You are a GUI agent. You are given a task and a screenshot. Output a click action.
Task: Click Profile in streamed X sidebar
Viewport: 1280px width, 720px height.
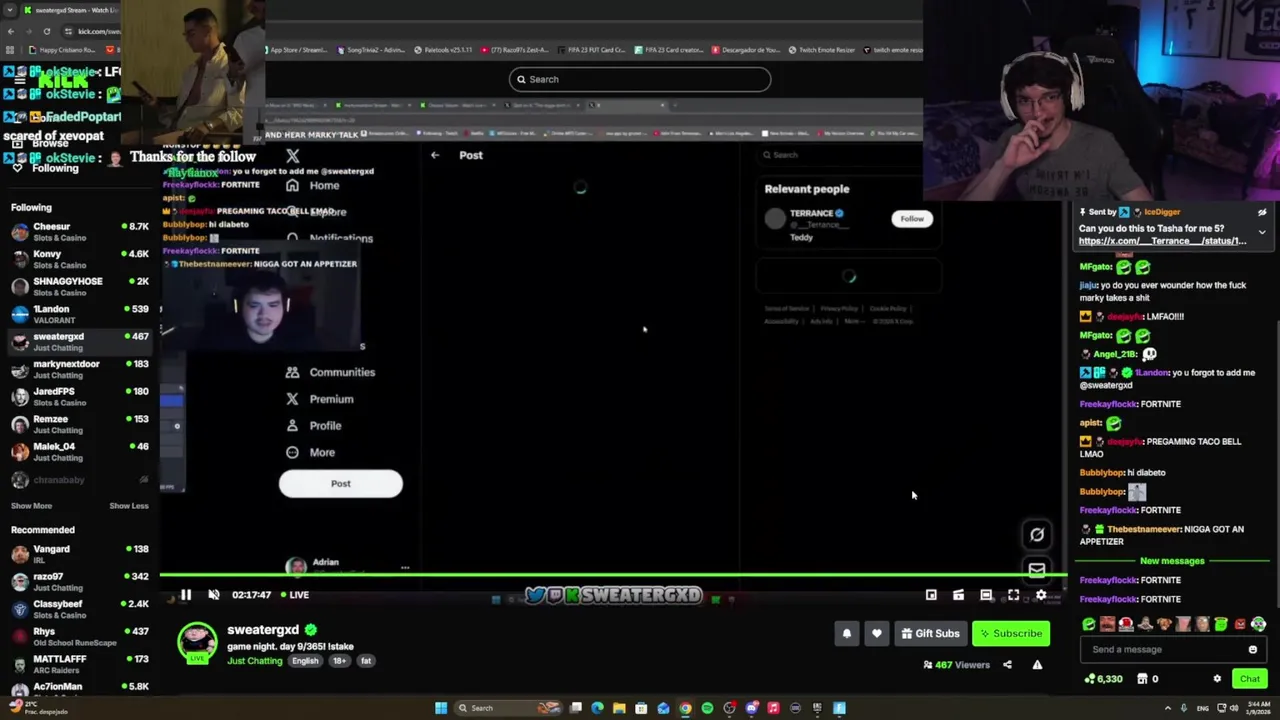tap(313, 426)
